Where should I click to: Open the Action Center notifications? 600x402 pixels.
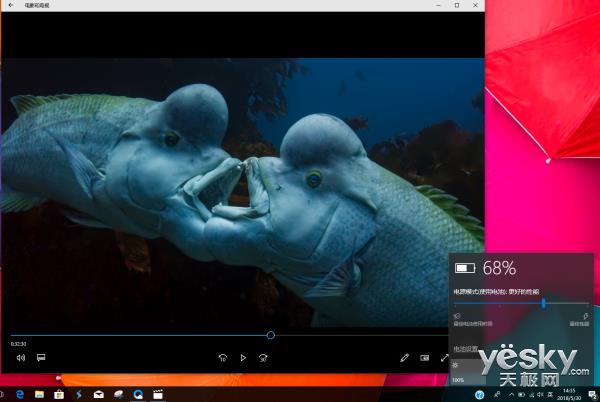[x=590, y=394]
